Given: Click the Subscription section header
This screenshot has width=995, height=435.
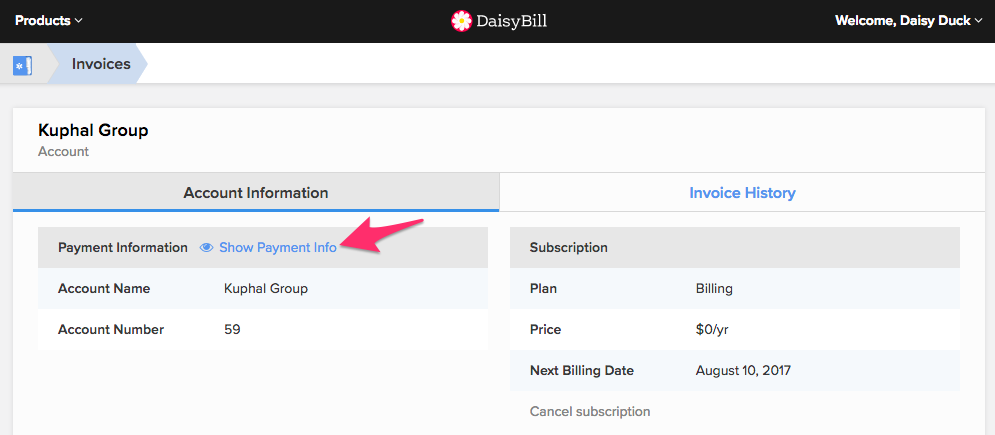Looking at the screenshot, I should click(x=735, y=247).
